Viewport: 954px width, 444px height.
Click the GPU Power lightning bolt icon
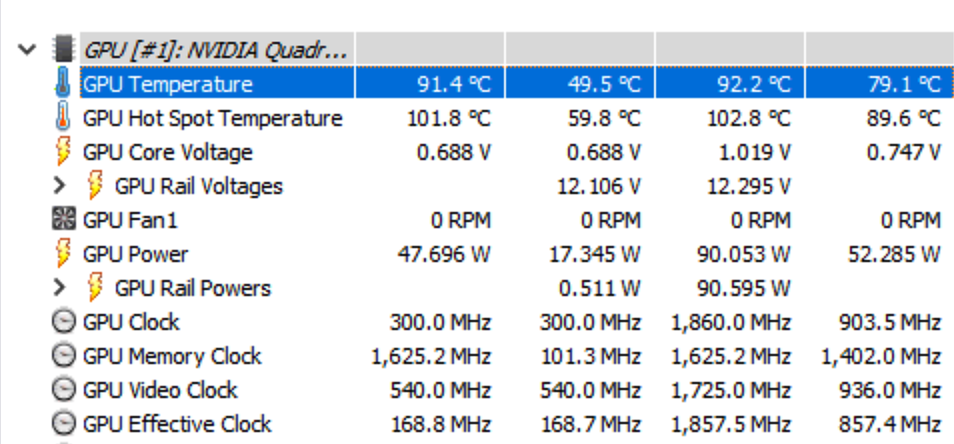[x=64, y=254]
